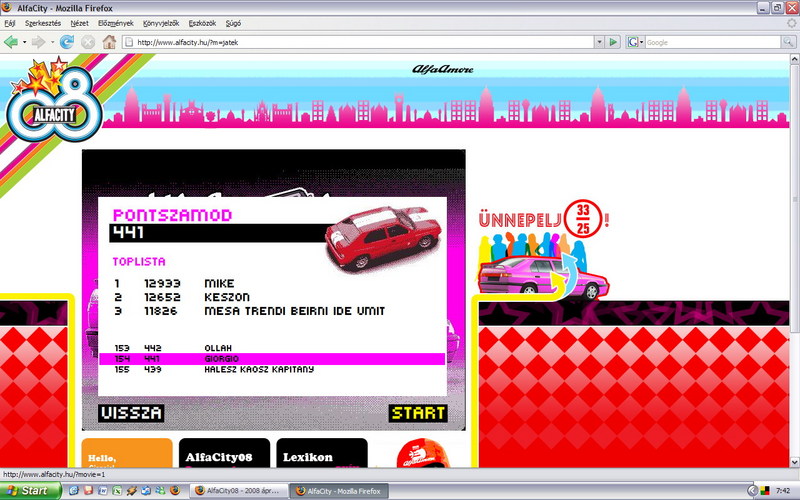Click the AlfaCity 08 logo
This screenshot has height=500, width=800.
pos(54,101)
